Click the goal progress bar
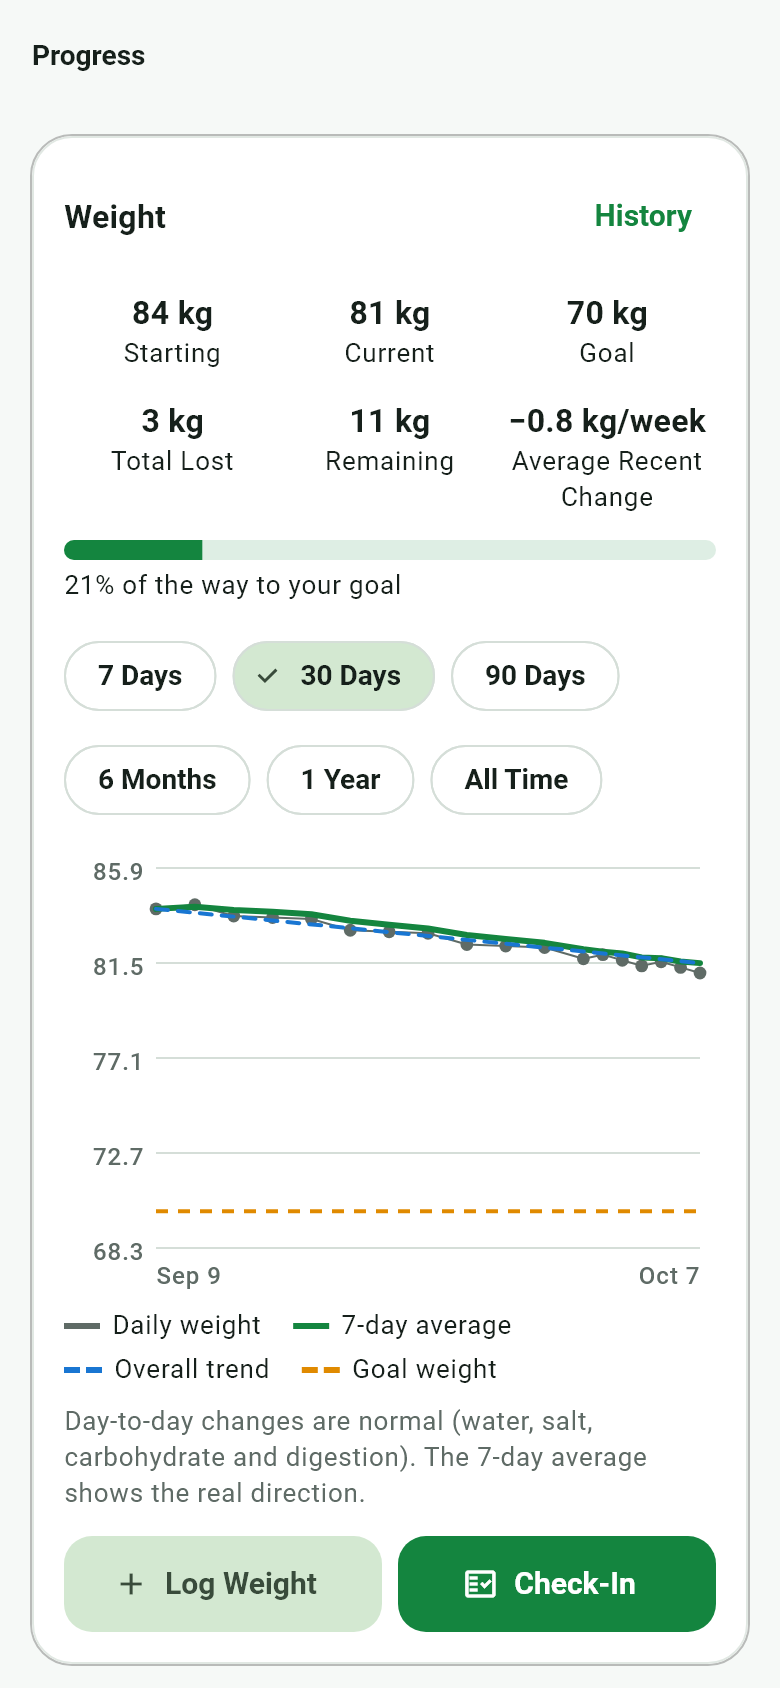Screen dimensions: 780x1688 coord(390,550)
